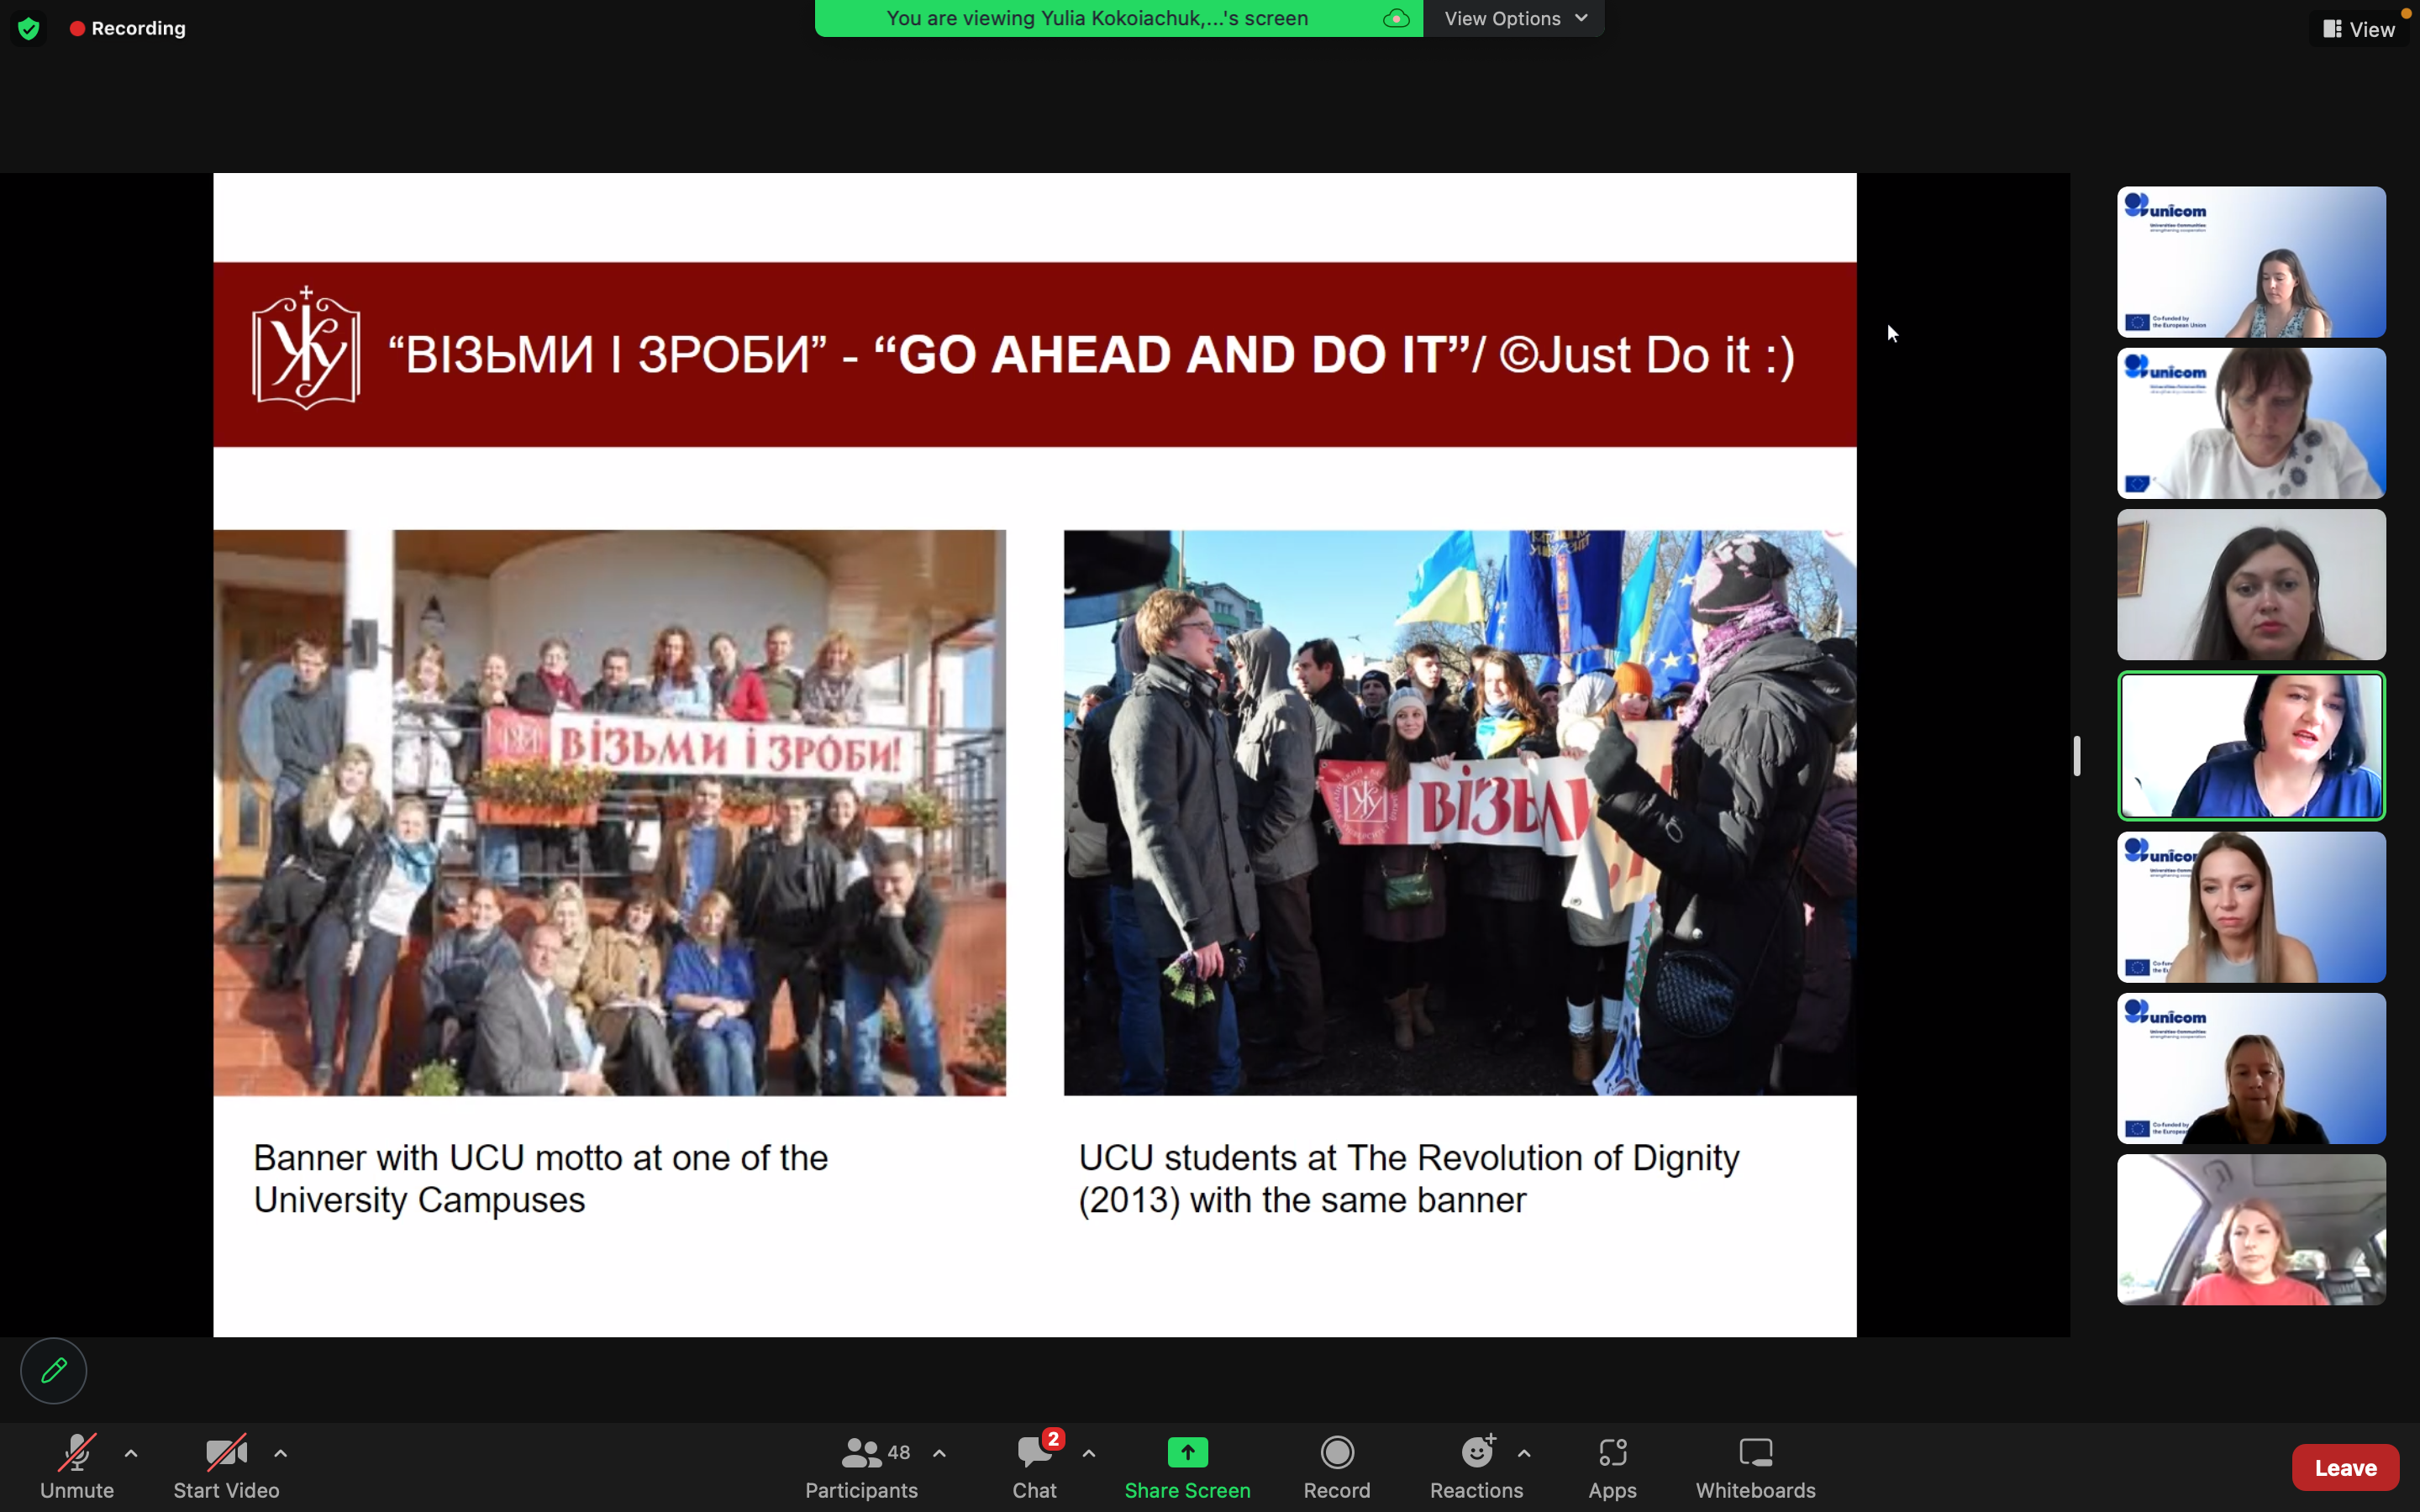Select the sixth participant thumbnail in dark top
The height and width of the screenshot is (1512, 2420).
[2251, 1068]
